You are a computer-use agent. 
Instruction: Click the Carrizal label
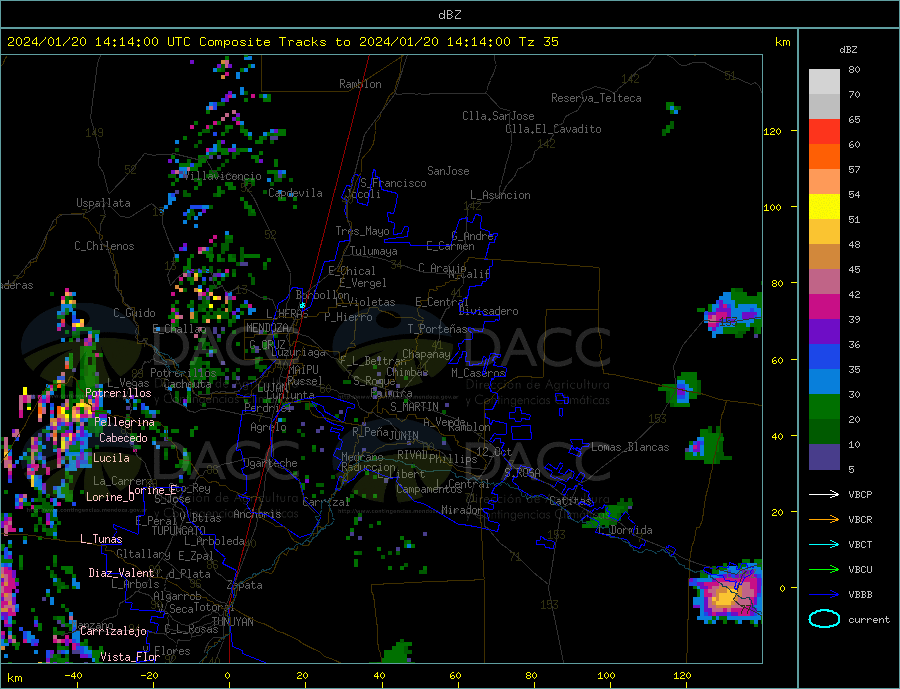click(325, 502)
